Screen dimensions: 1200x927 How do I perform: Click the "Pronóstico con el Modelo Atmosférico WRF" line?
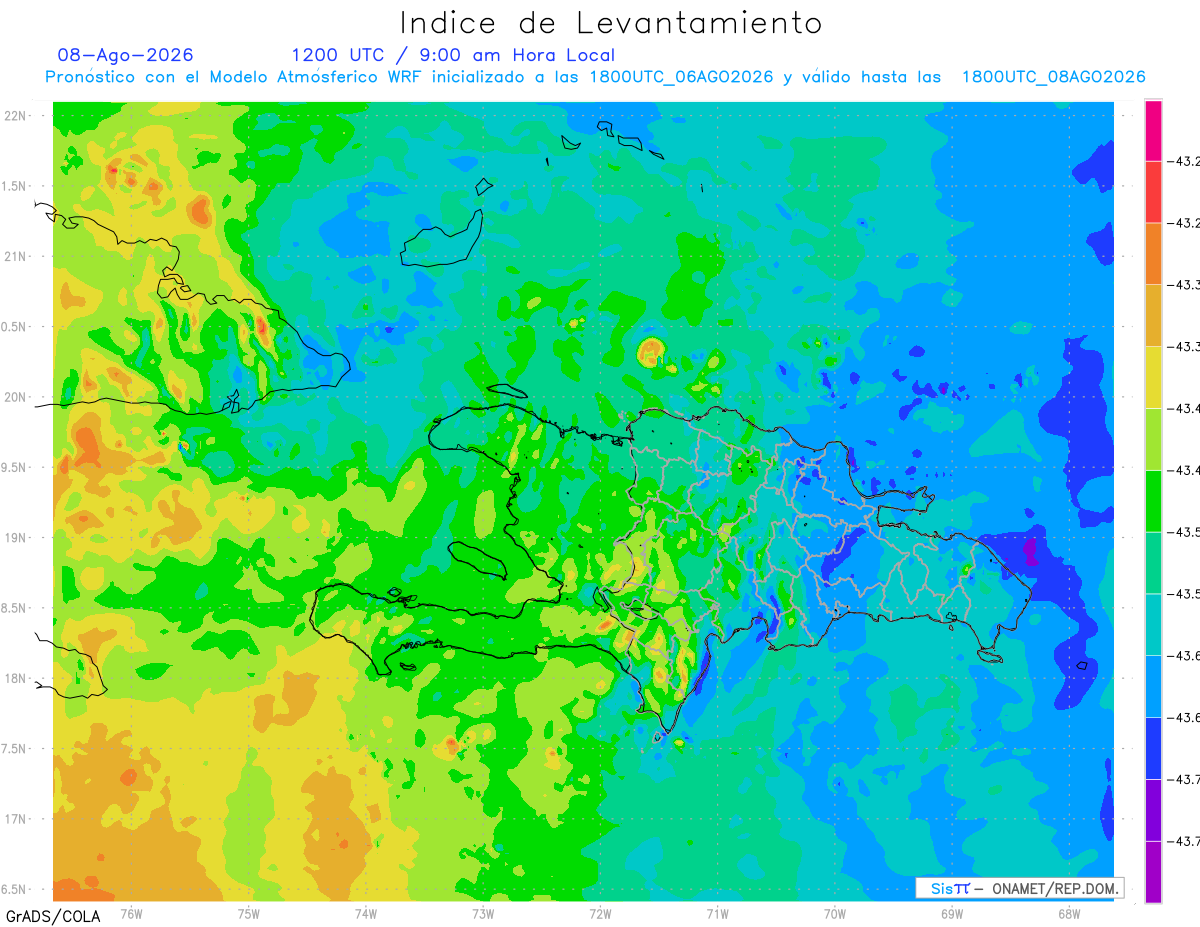(595, 77)
